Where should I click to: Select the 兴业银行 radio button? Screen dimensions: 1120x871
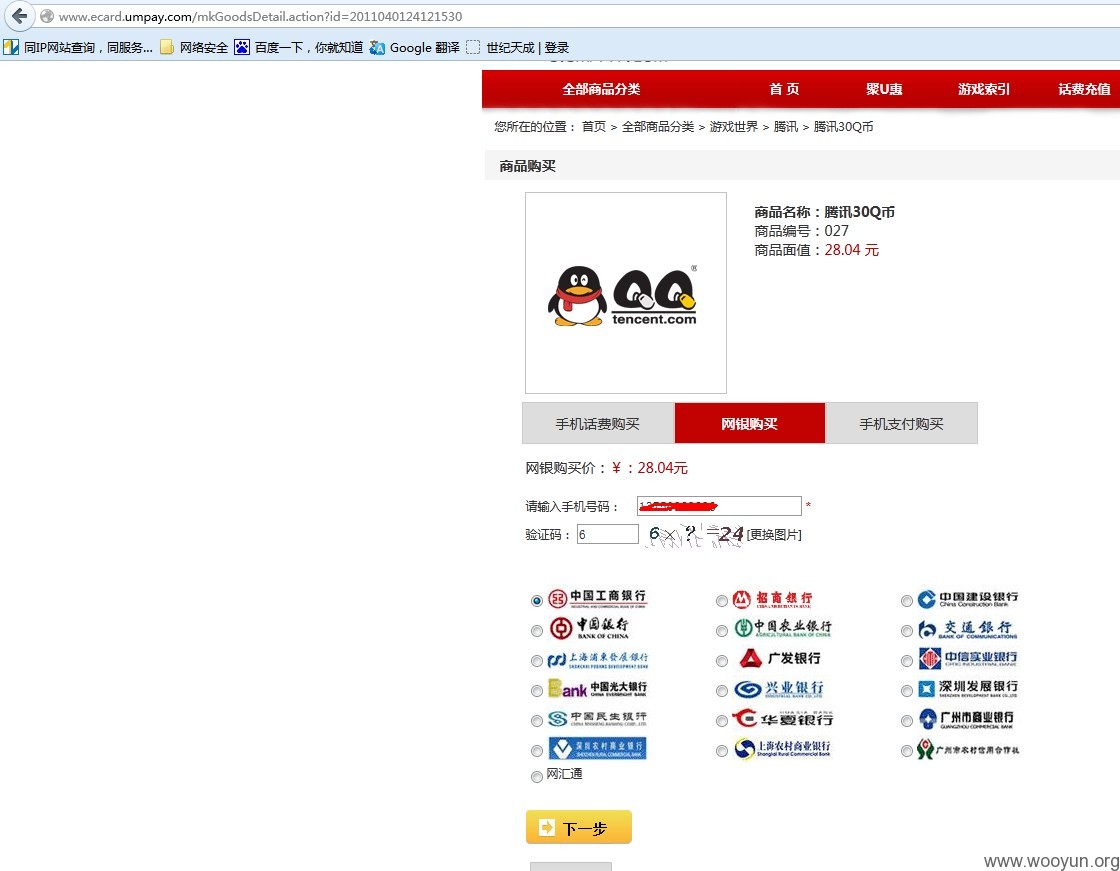(721, 691)
